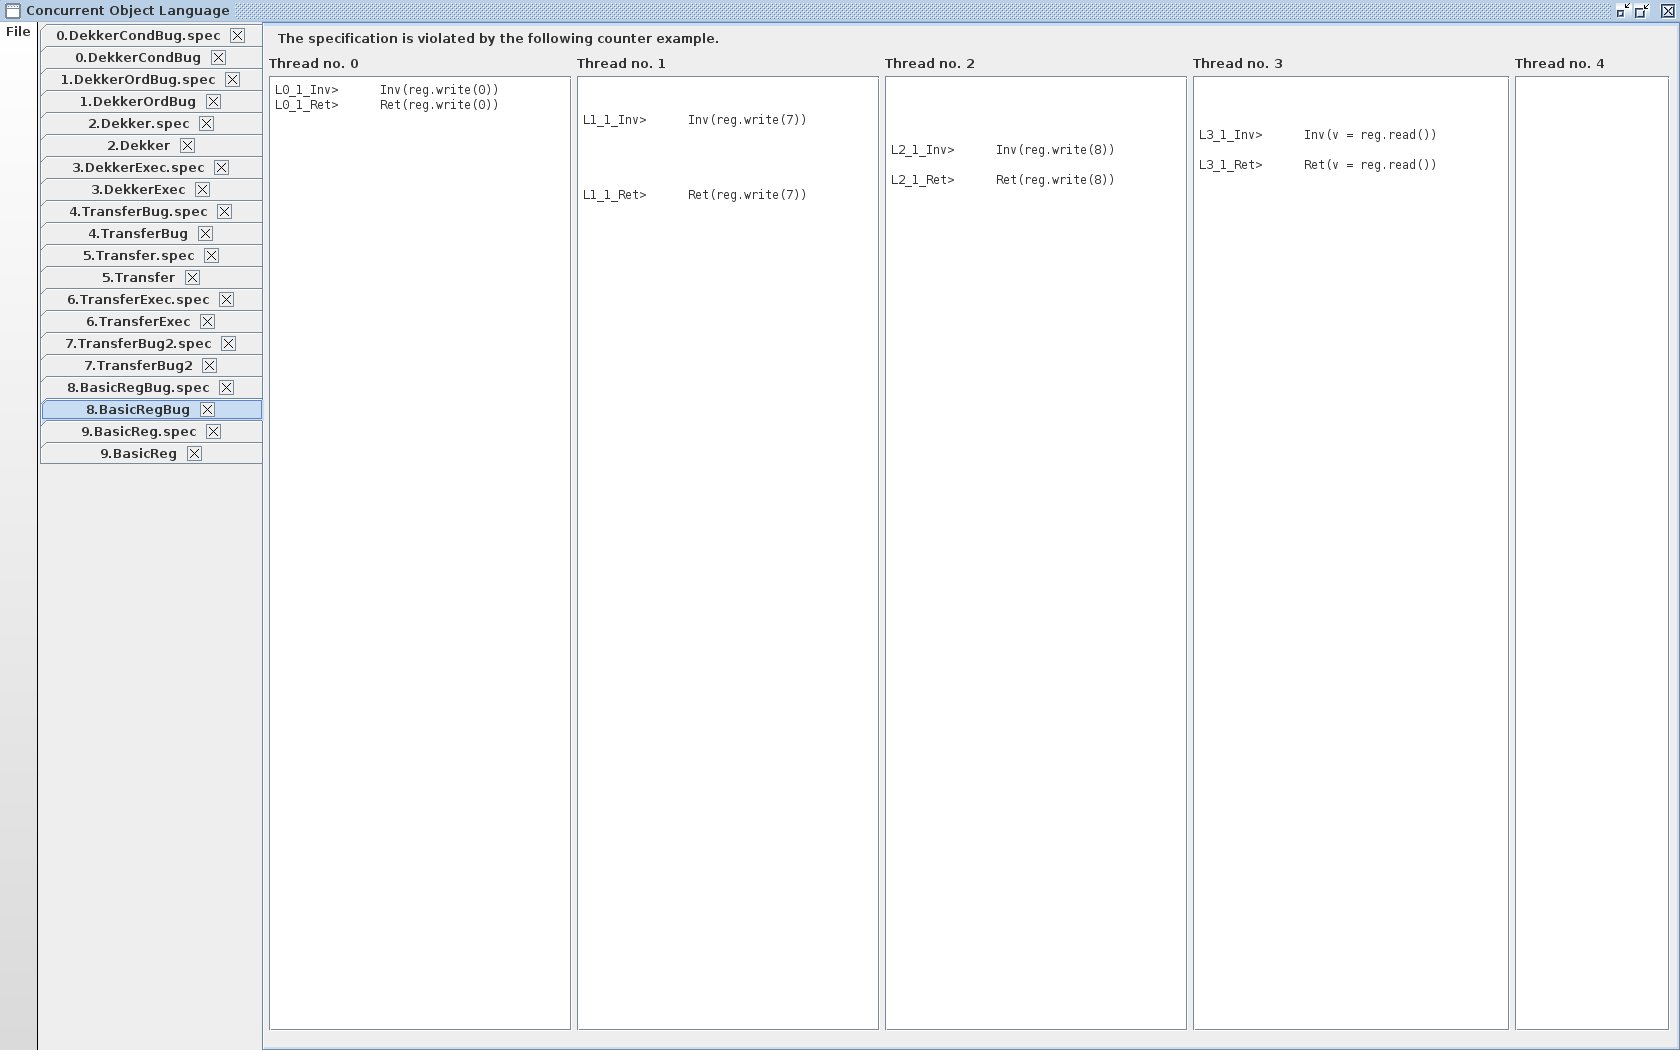Close the 3.DekkerExec.spec tab

[221, 167]
